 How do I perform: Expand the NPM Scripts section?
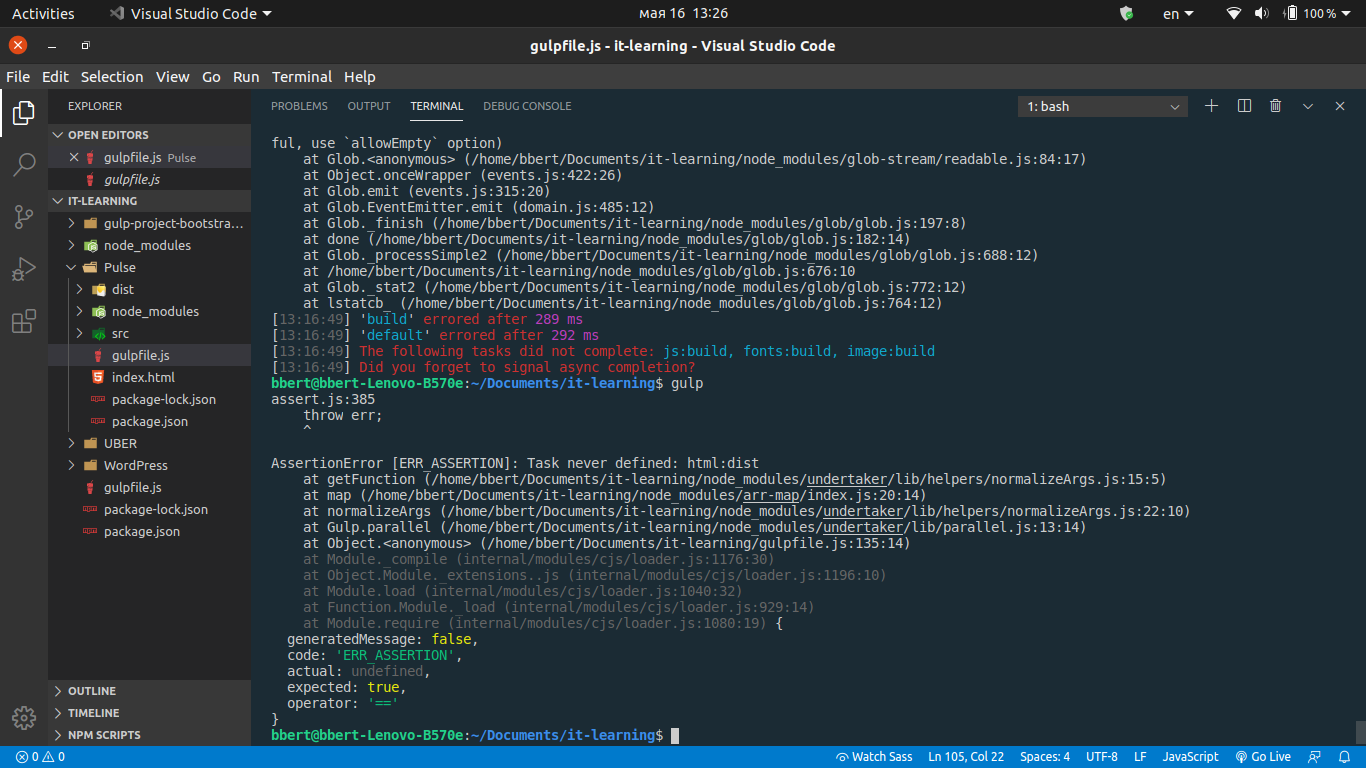point(150,735)
